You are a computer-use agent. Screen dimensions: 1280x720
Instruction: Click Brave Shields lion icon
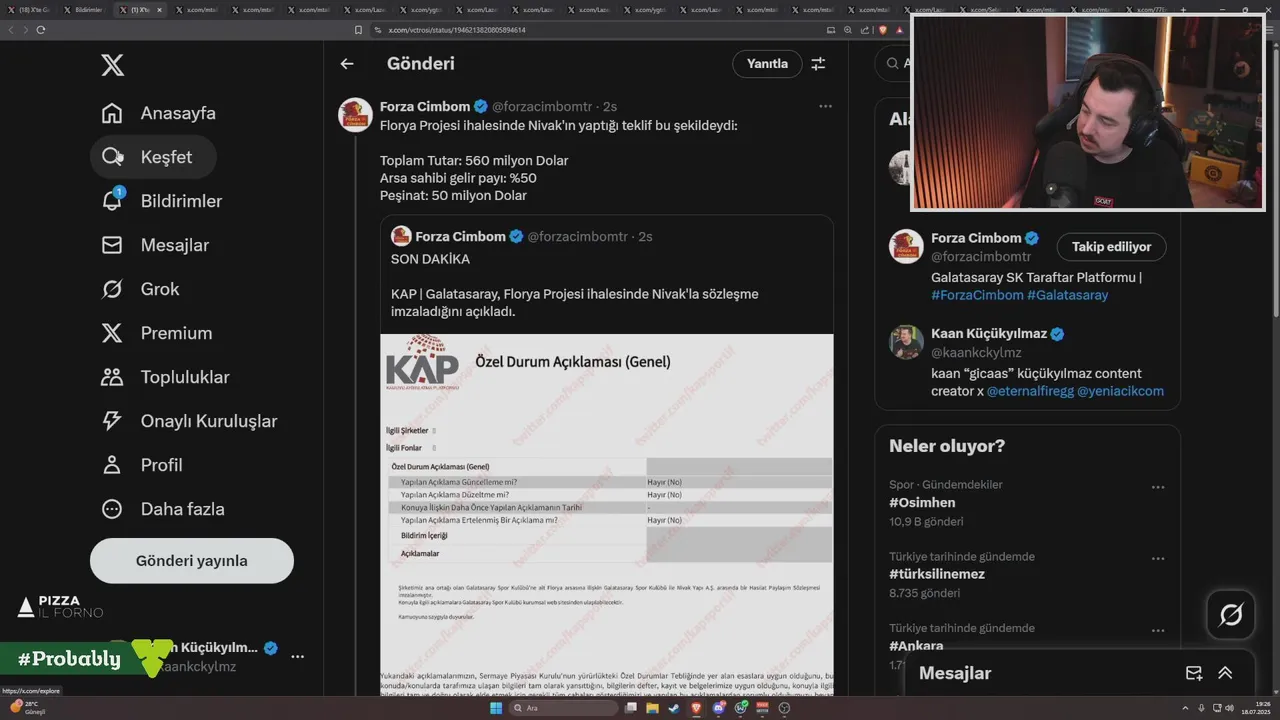[x=883, y=30]
